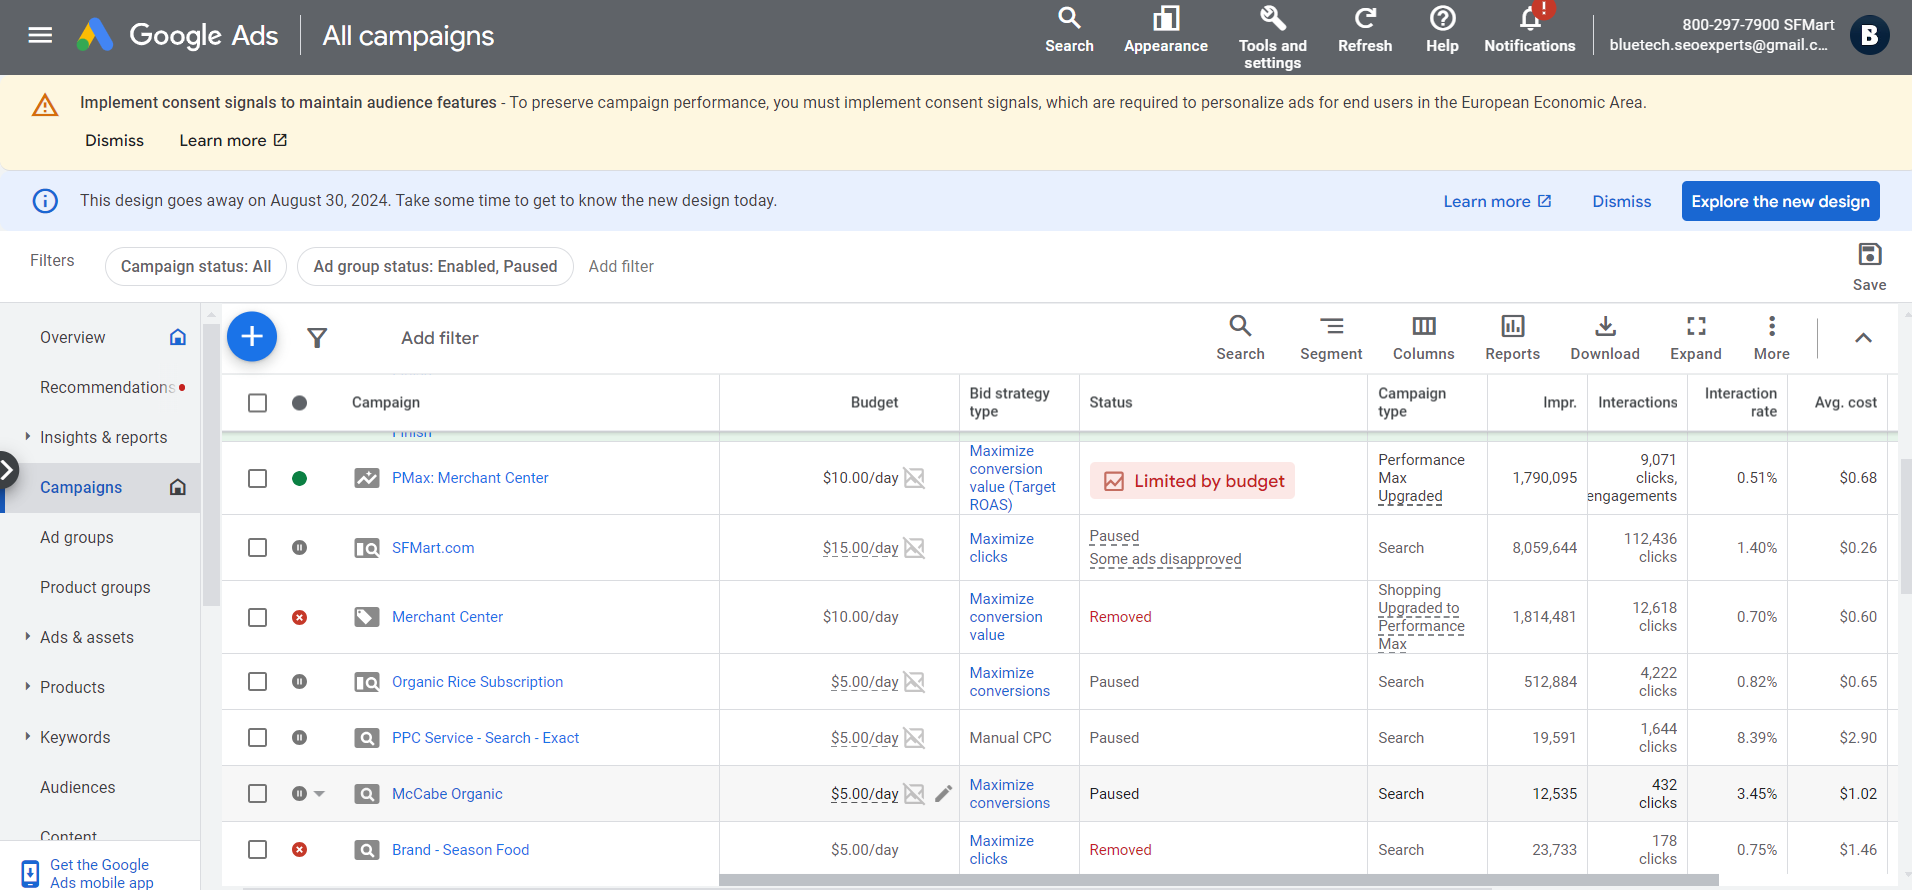
Task: Open Tools and settings
Action: point(1272,38)
